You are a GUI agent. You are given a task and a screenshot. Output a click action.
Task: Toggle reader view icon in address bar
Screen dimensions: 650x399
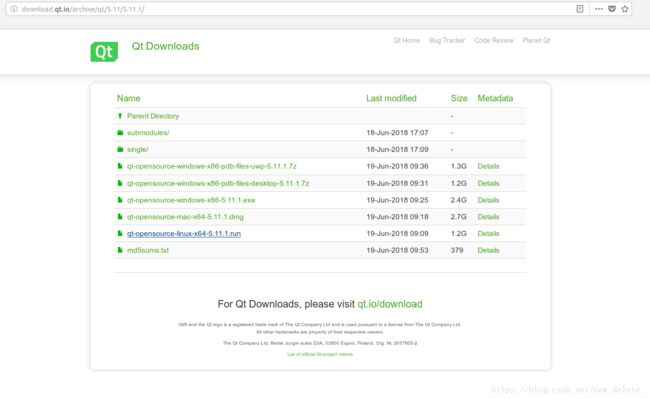[580, 9]
